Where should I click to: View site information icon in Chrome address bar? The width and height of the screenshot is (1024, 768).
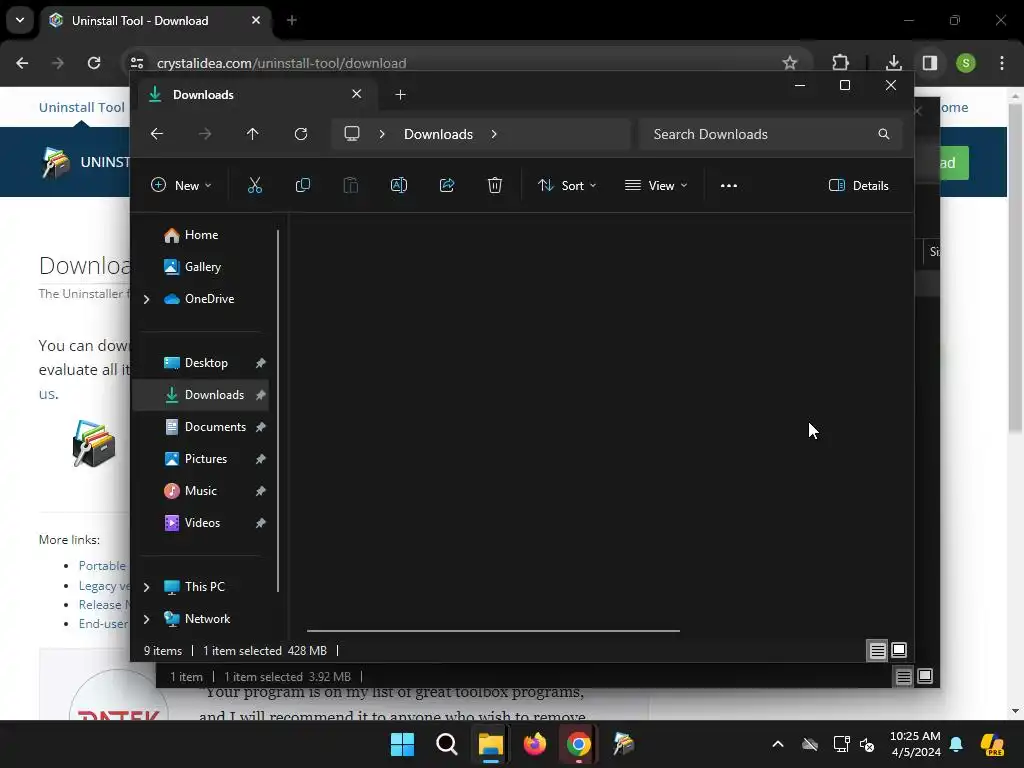point(137,63)
